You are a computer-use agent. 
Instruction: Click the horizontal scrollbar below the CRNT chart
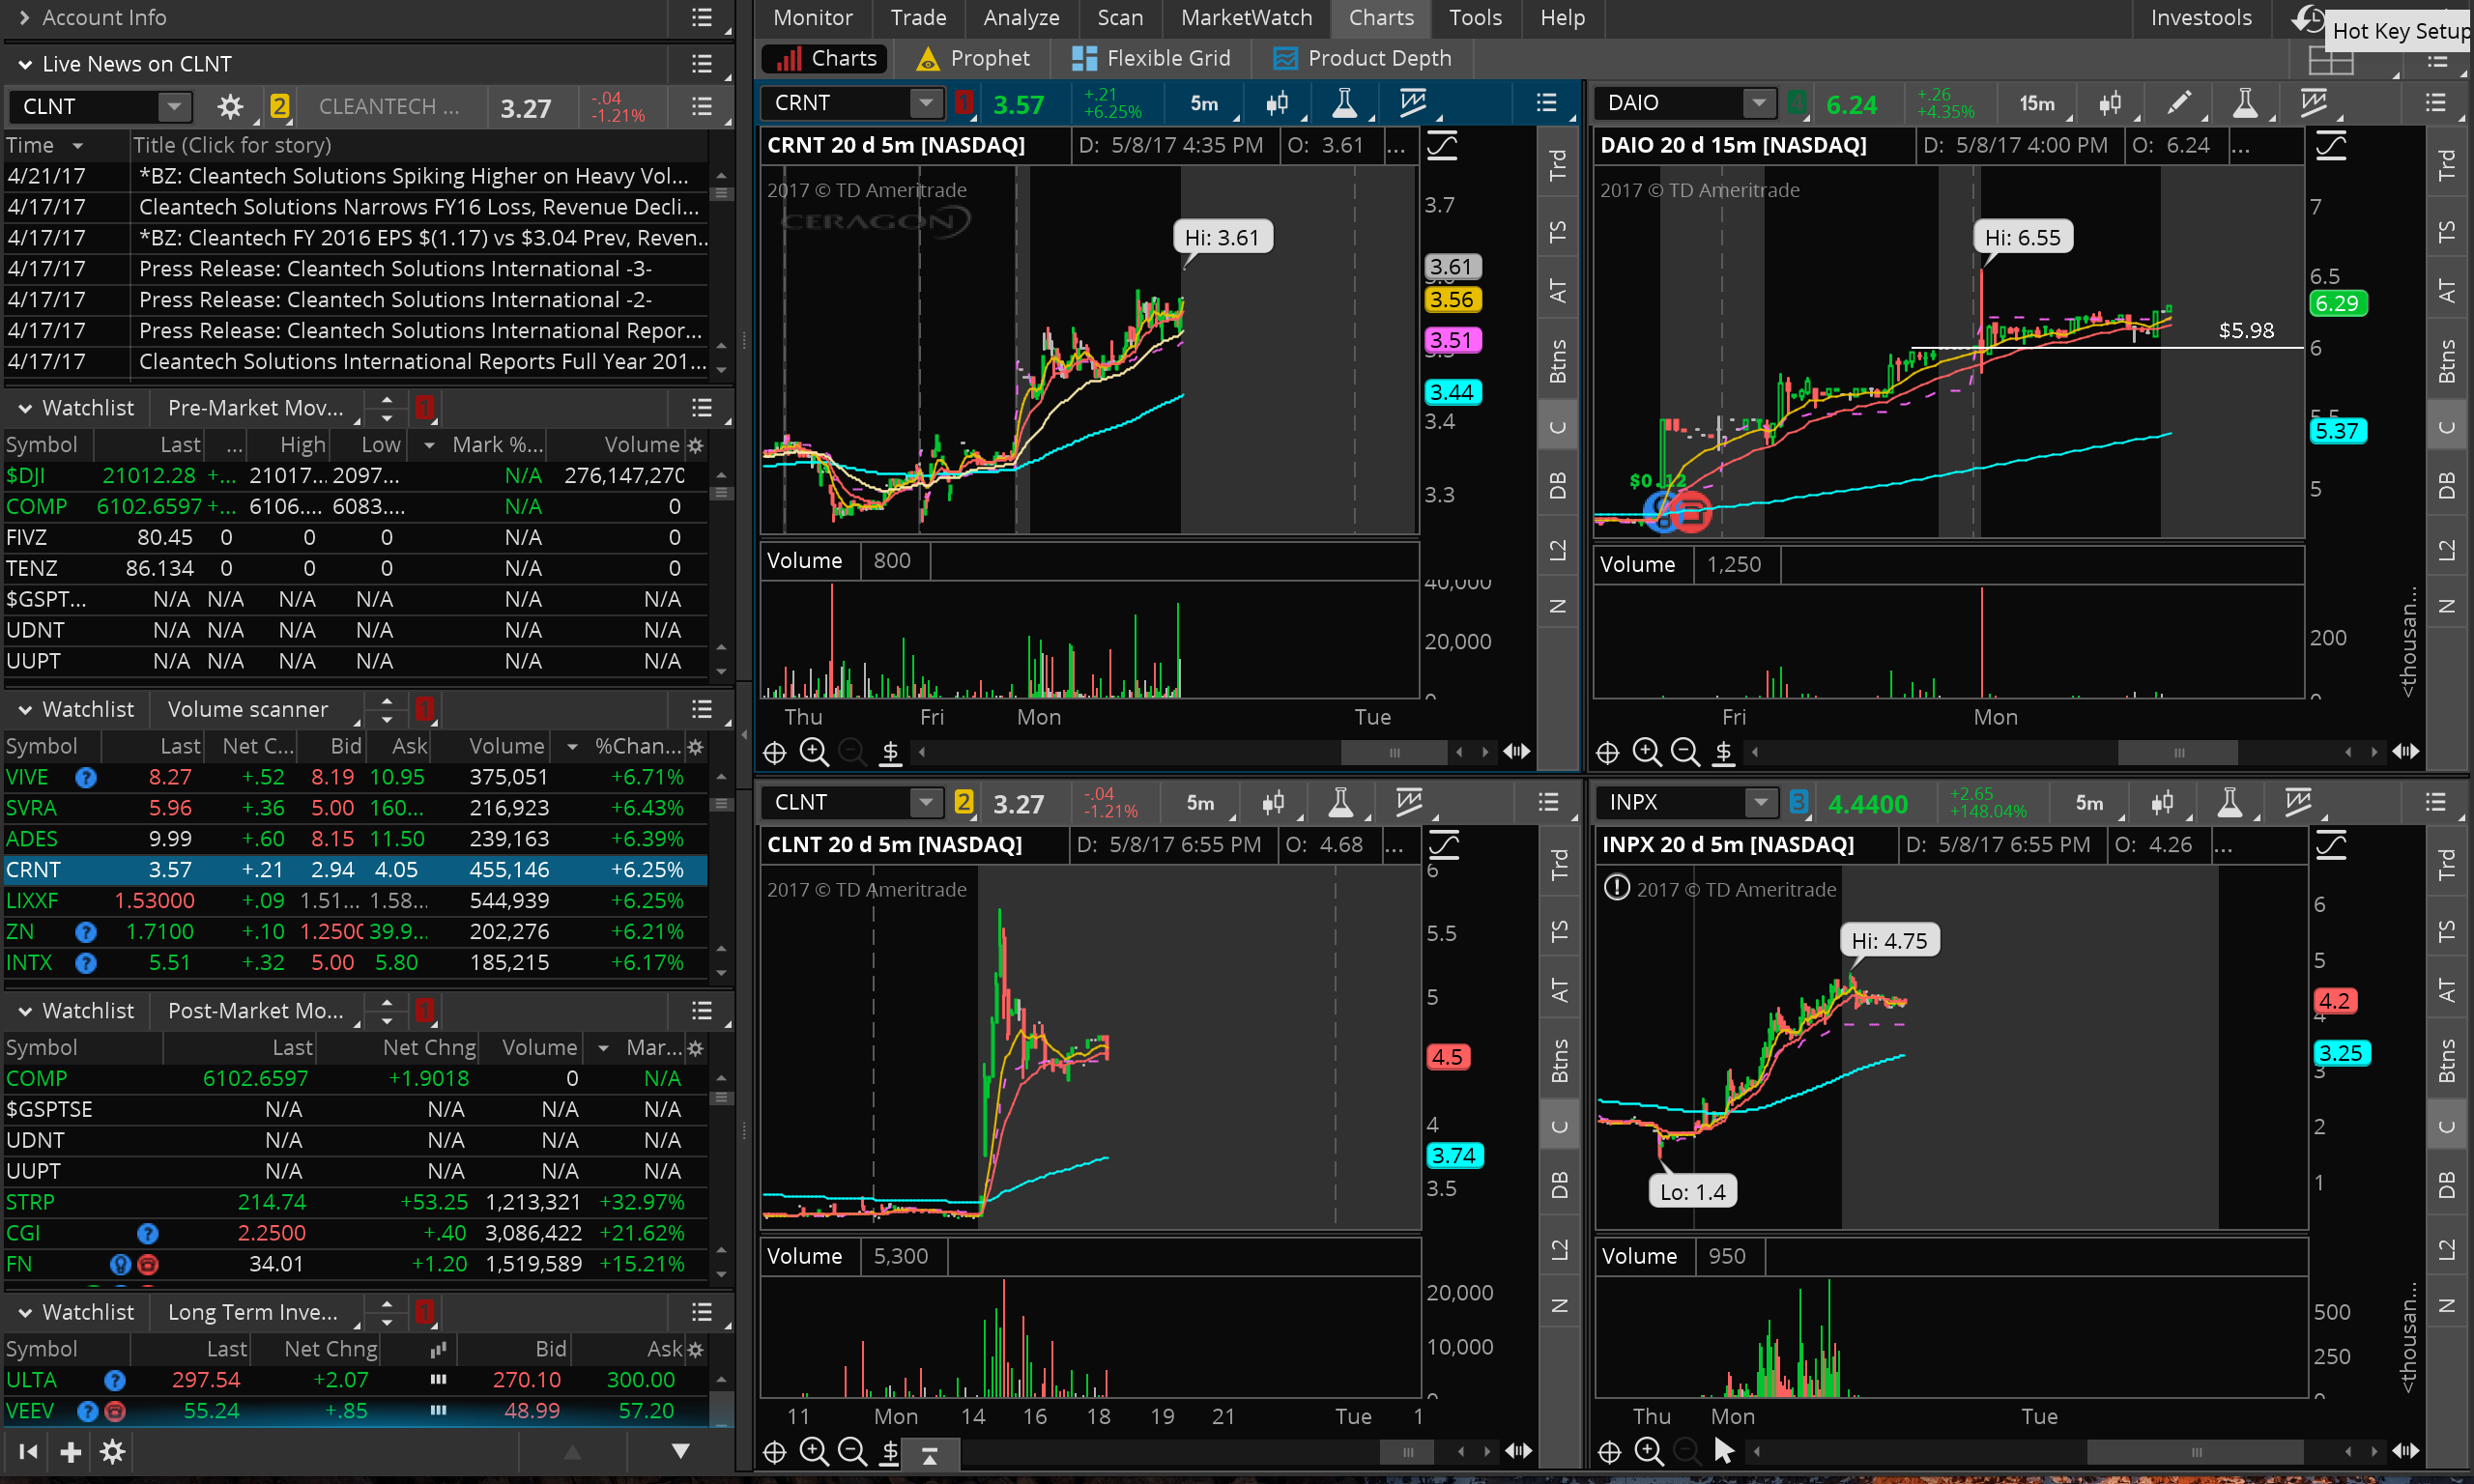(x=1393, y=752)
